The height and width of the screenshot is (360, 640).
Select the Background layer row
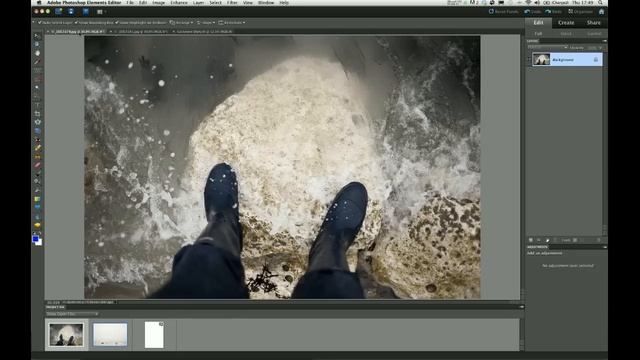tap(567, 60)
